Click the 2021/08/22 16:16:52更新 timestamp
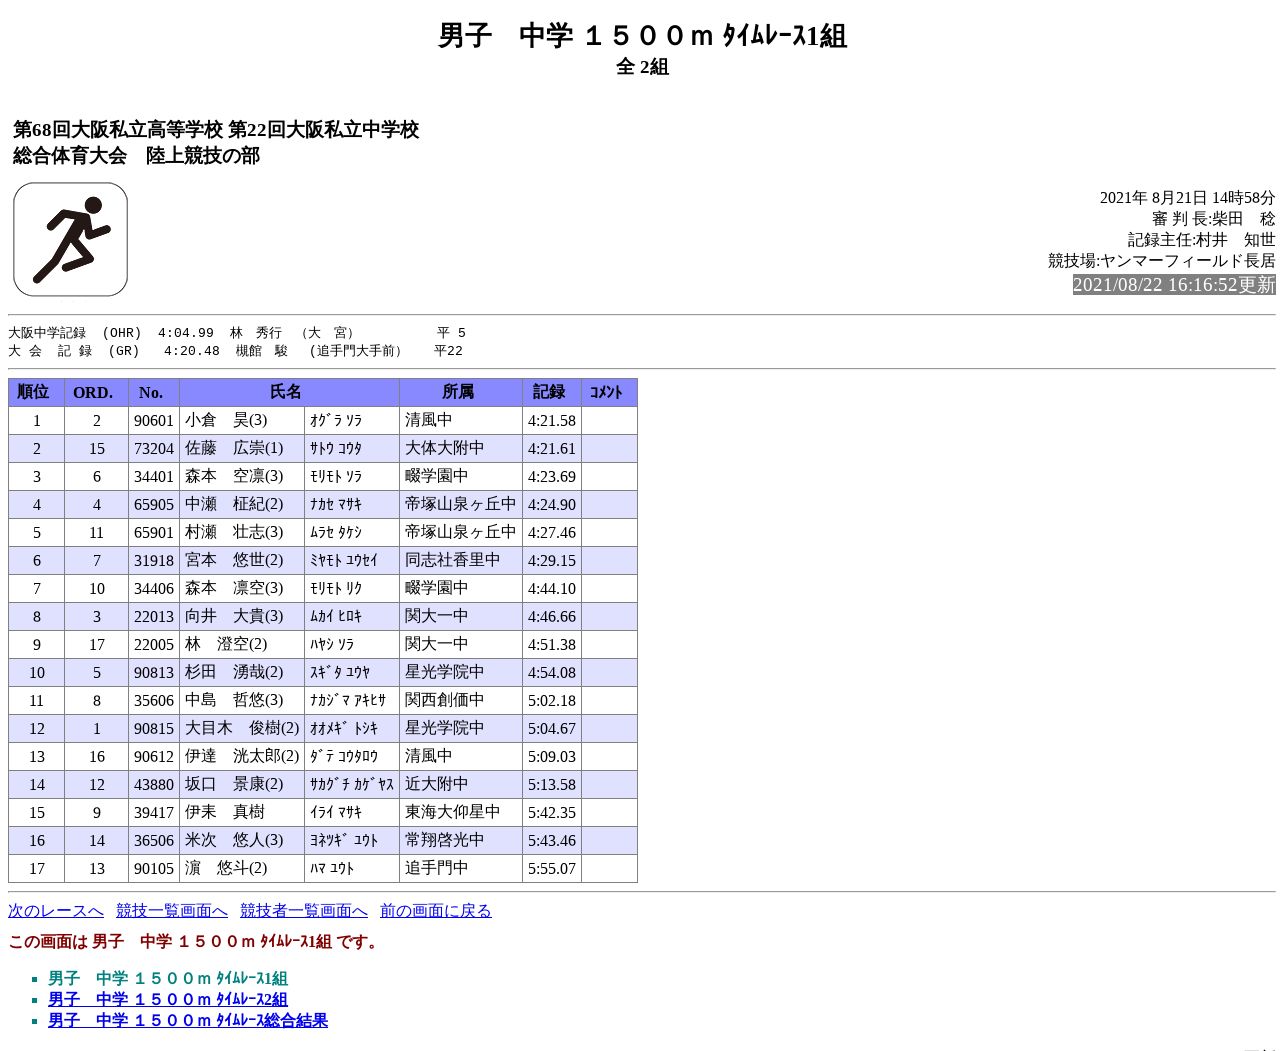Image resolution: width=1284 pixels, height=1051 pixels. 1174,285
